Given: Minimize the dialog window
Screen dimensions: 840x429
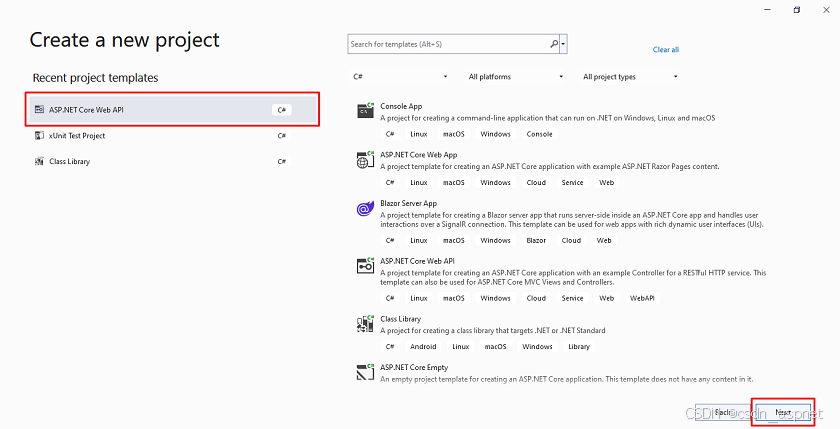Looking at the screenshot, I should click(767, 10).
